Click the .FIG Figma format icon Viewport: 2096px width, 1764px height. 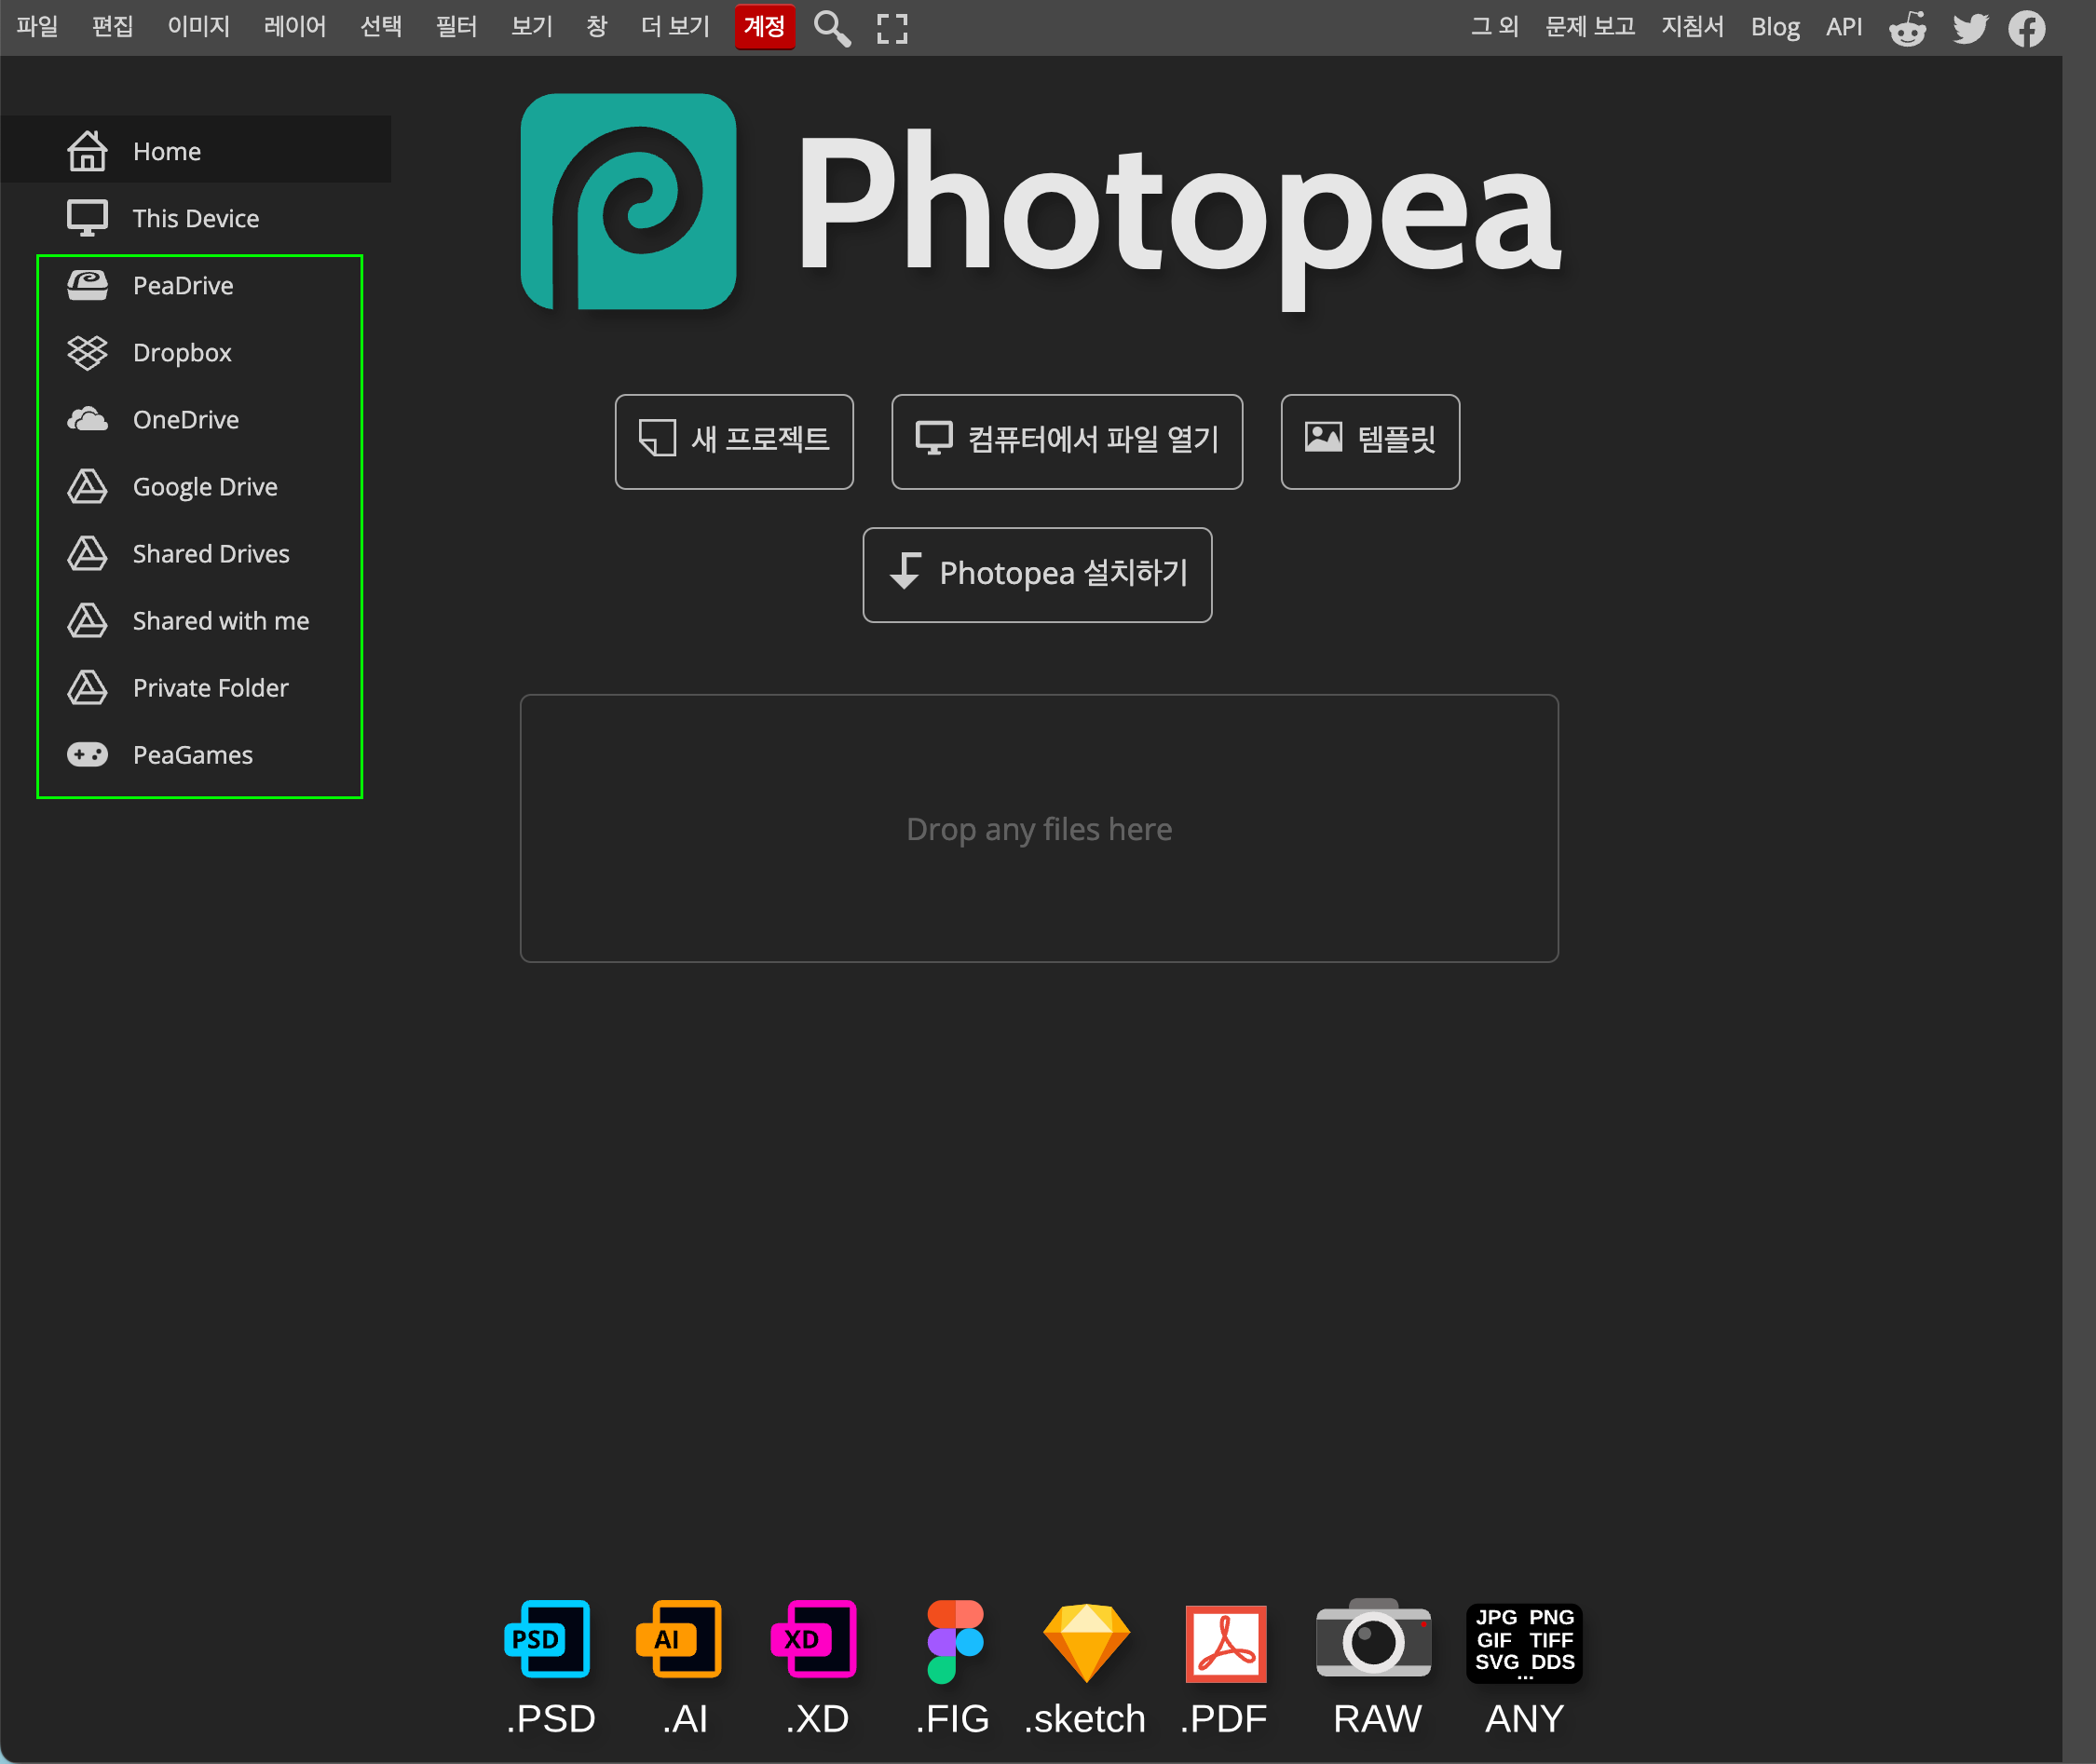pos(954,1640)
